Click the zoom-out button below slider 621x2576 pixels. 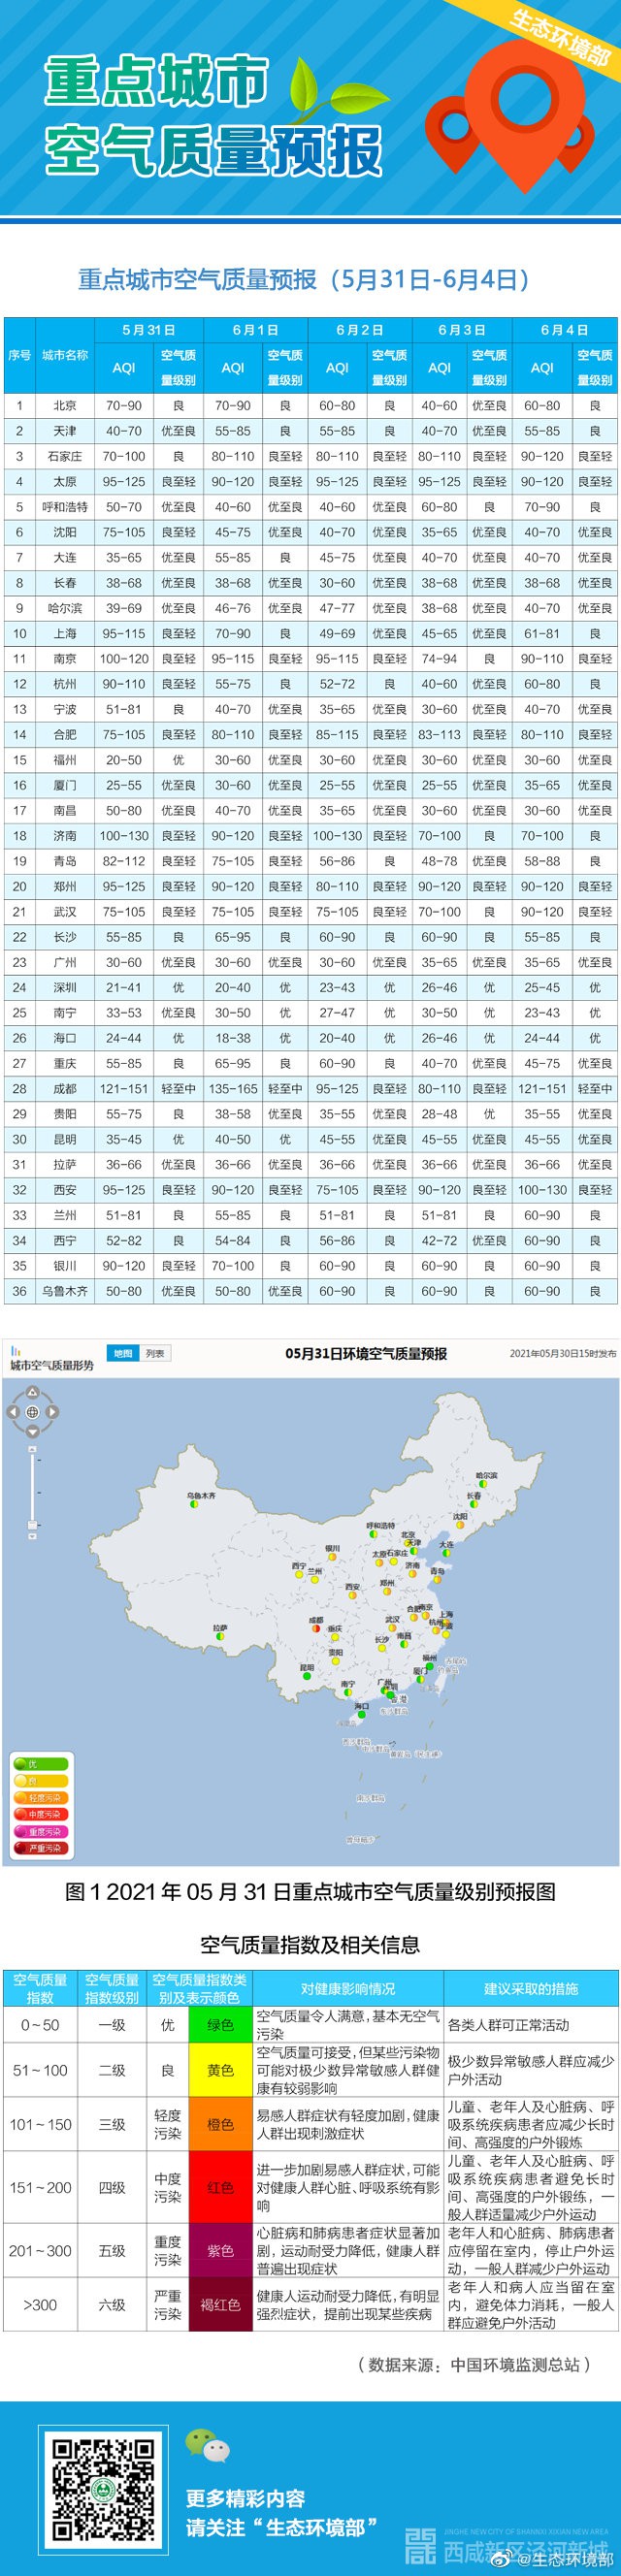32,1535
